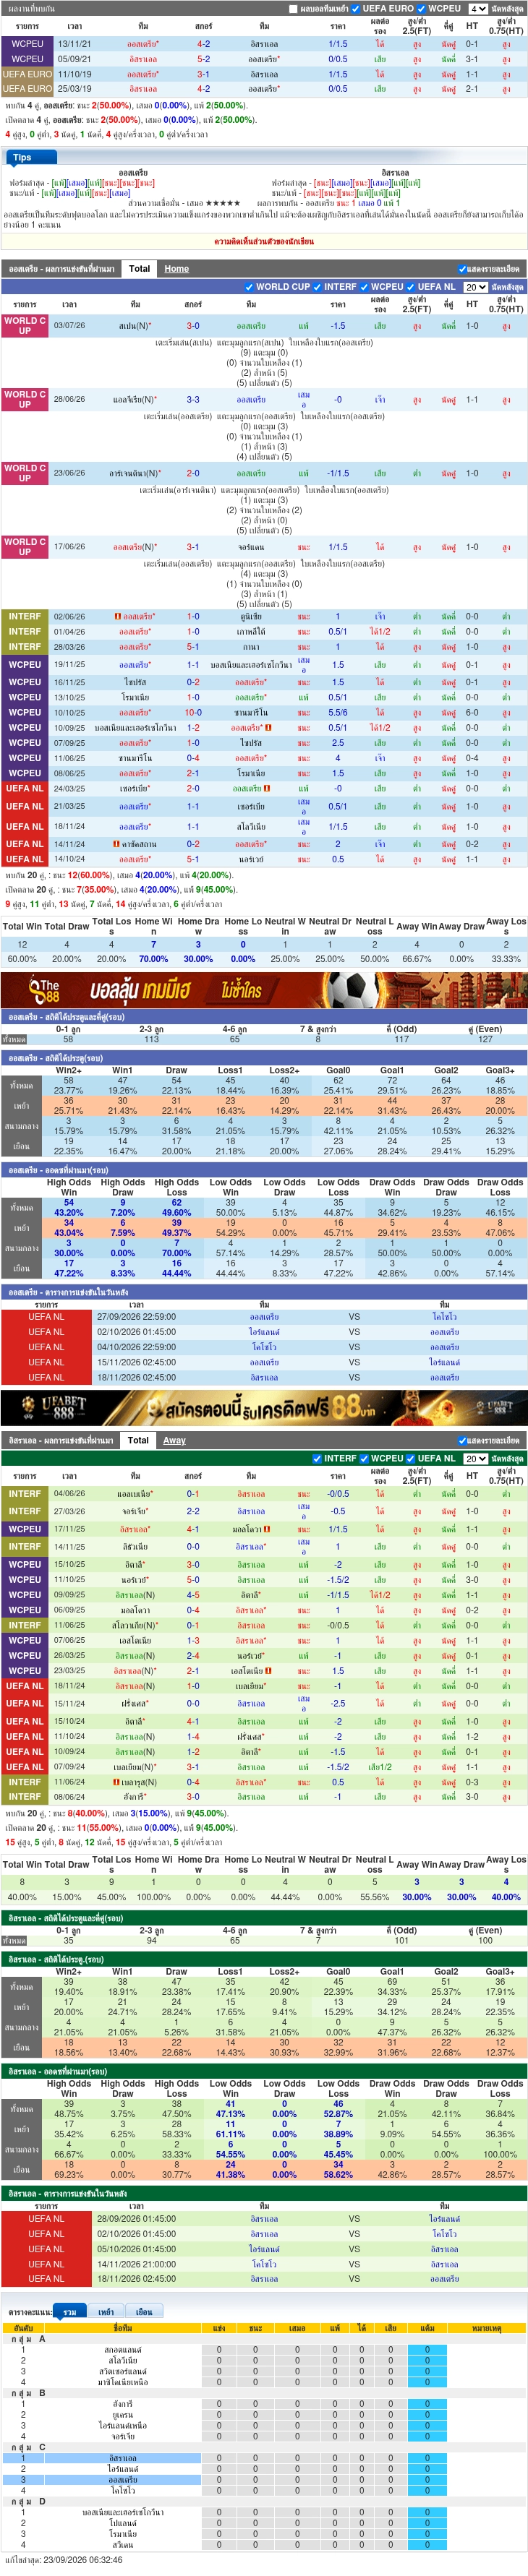
Task: Click the The88 red advertisement banner
Action: pyautogui.click(x=264, y=990)
